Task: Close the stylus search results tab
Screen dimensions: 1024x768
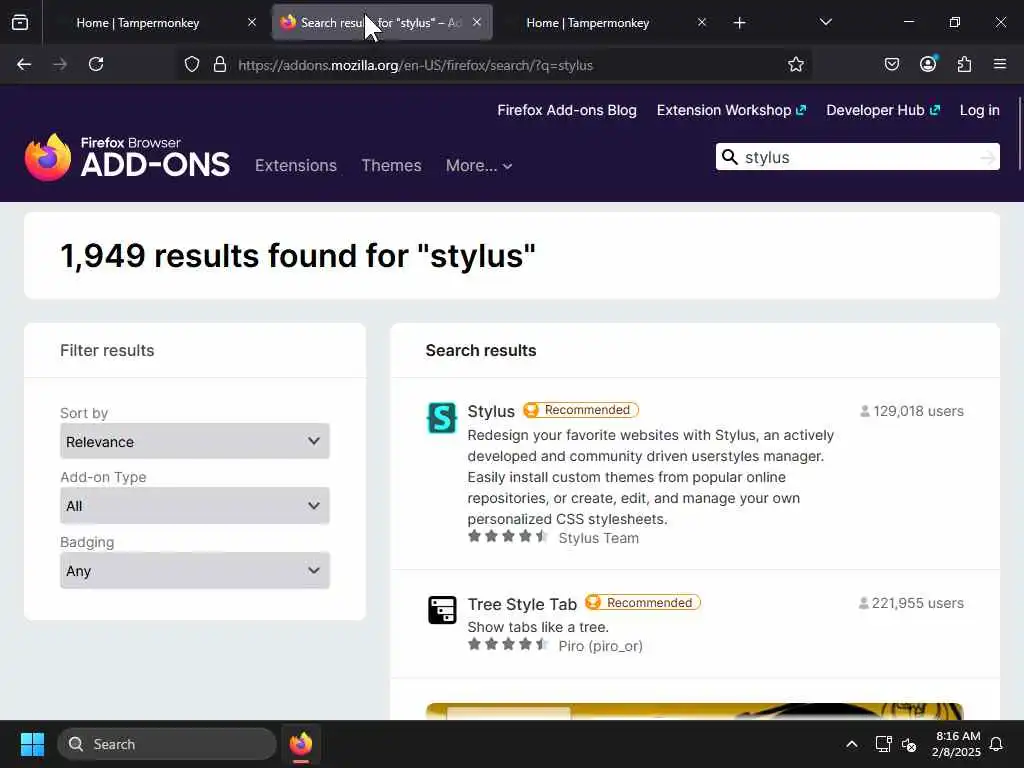Action: point(477,22)
